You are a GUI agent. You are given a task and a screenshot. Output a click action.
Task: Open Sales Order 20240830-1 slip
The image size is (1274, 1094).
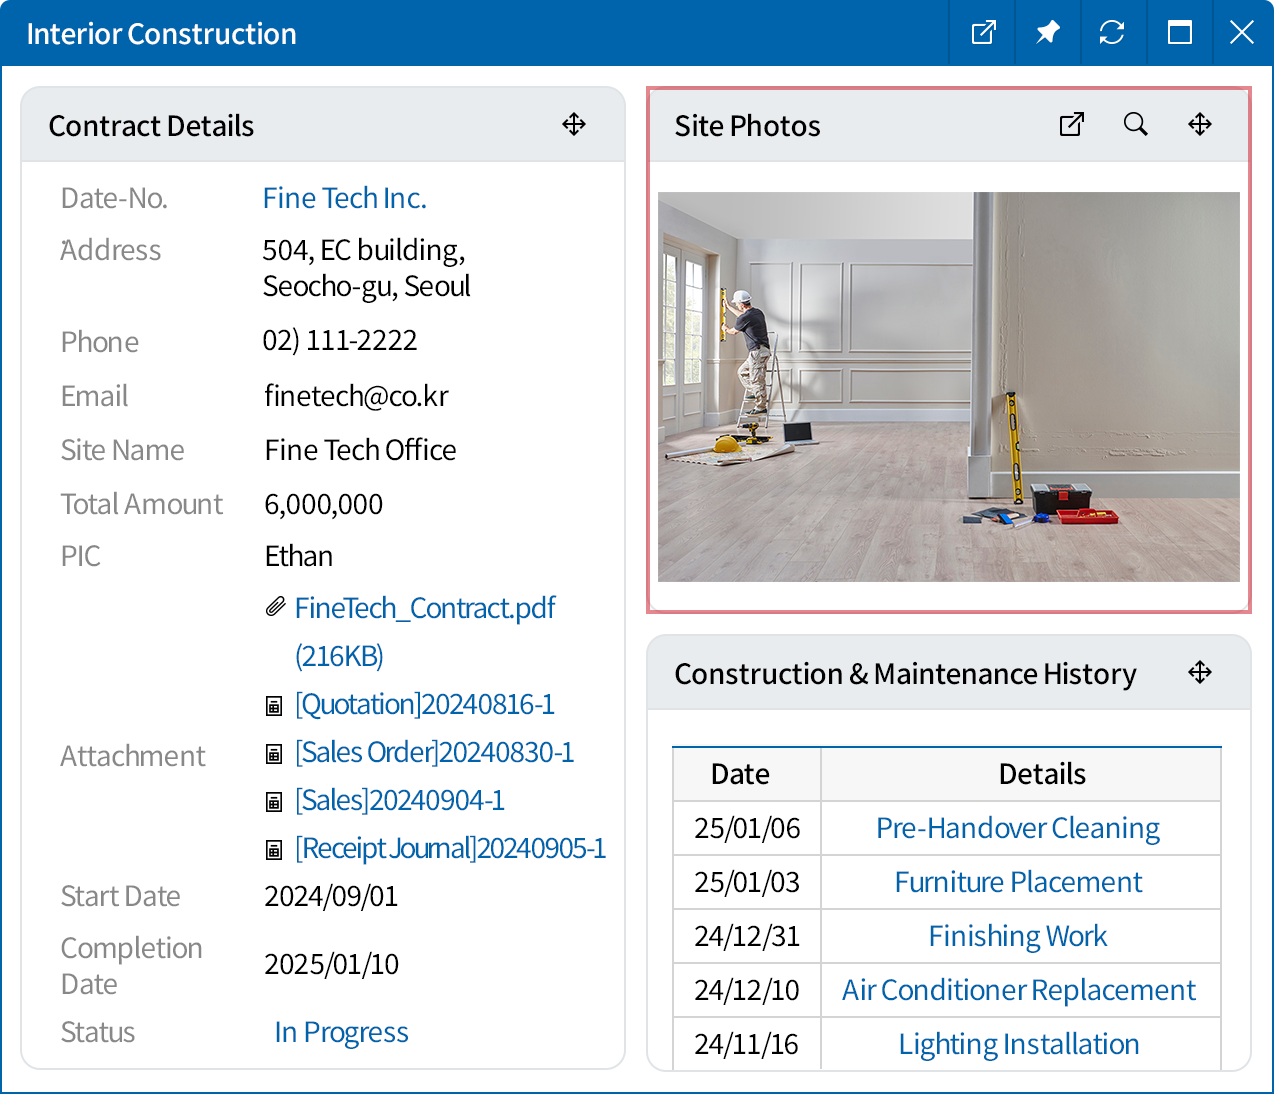click(x=434, y=752)
